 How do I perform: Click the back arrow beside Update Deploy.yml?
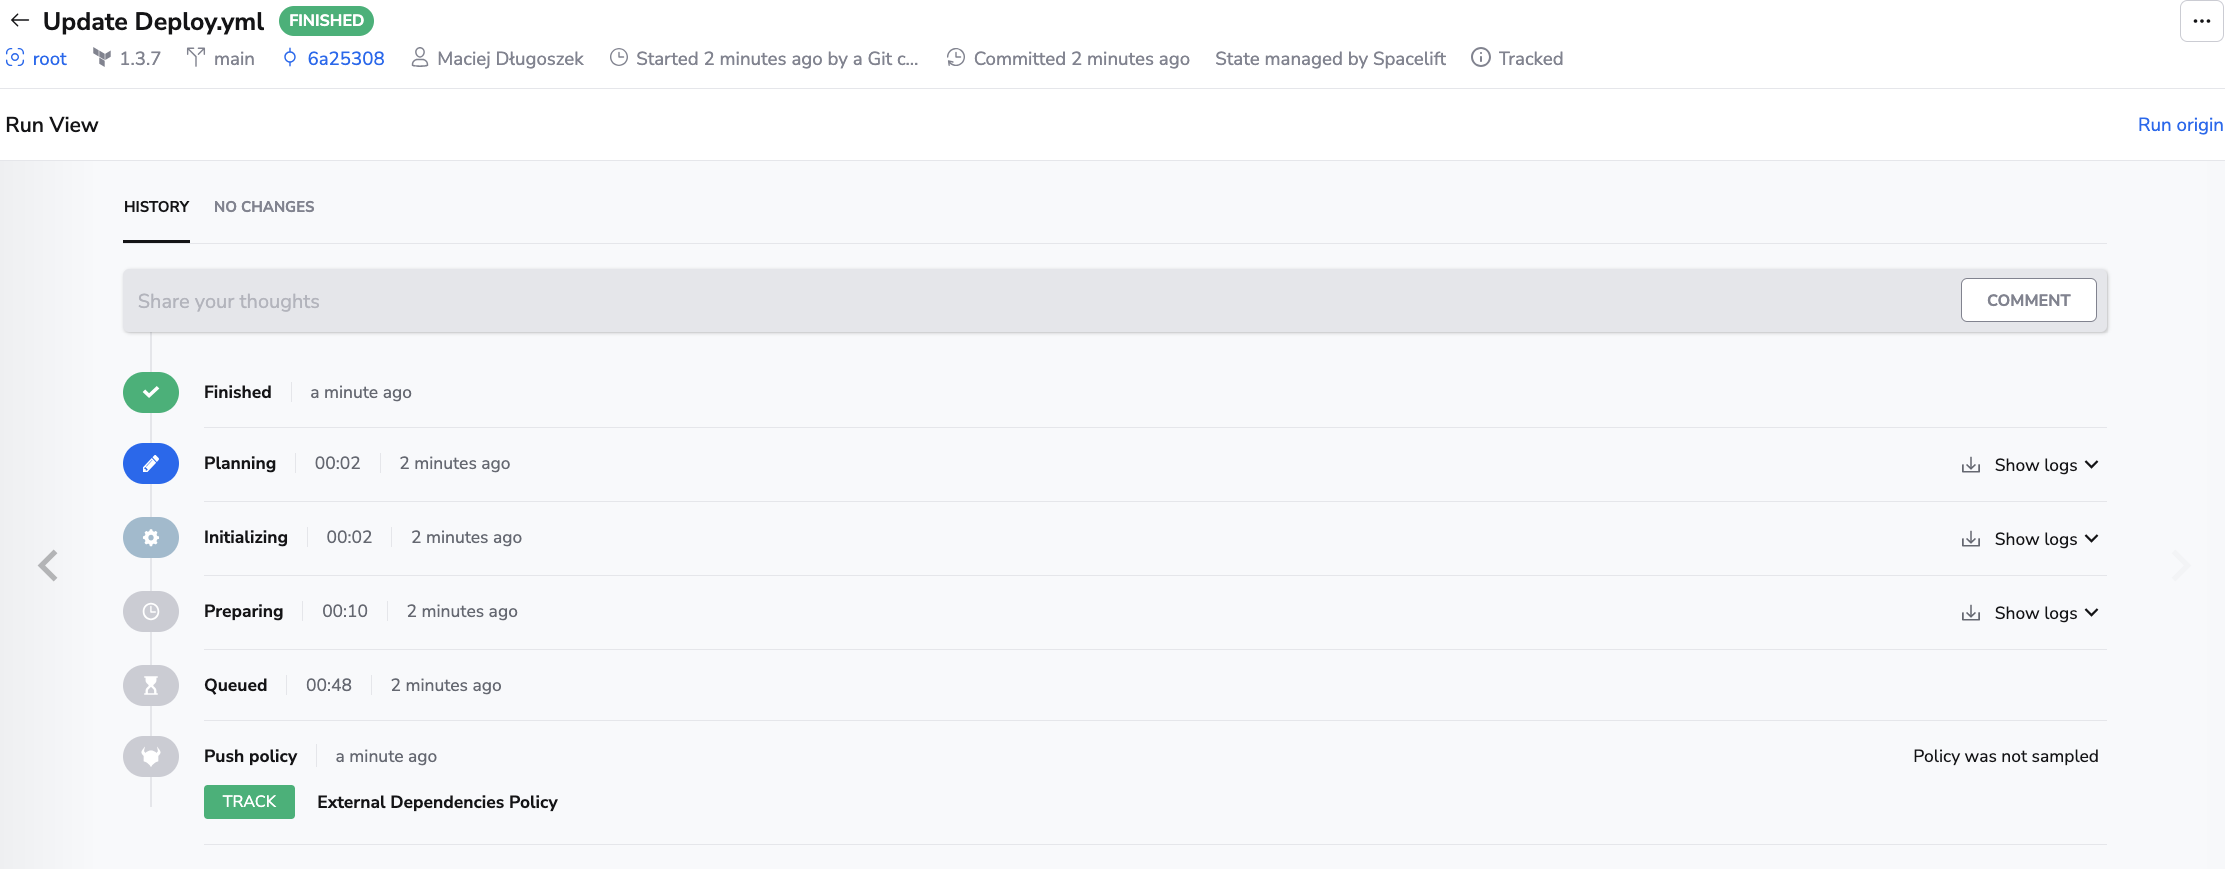pos(20,21)
